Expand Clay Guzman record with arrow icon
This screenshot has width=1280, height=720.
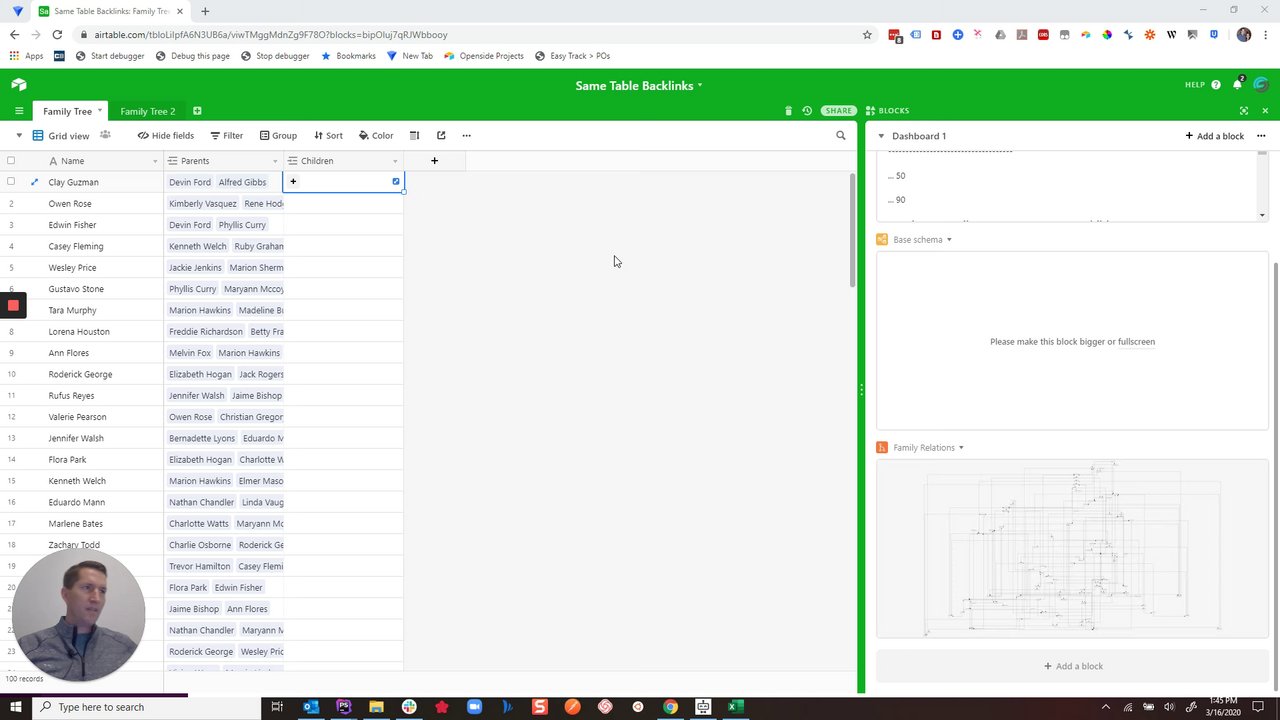pos(34,182)
